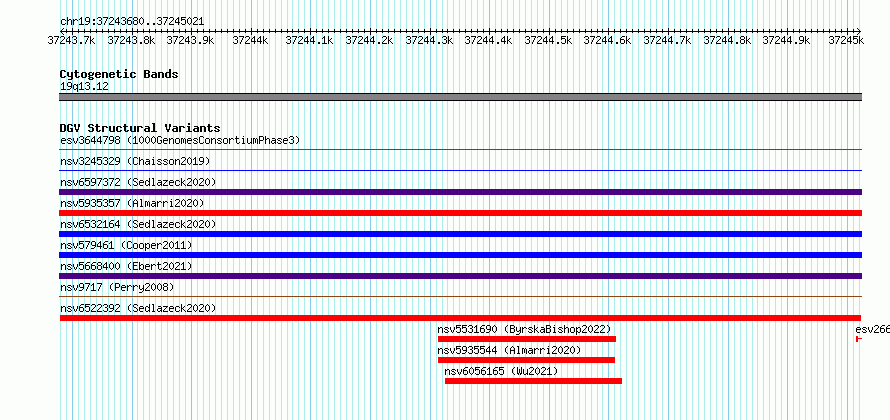890x420 pixels.
Task: Click the esv3644798 1000GenomesConsortiumPhase3 label
Action: (x=180, y=140)
